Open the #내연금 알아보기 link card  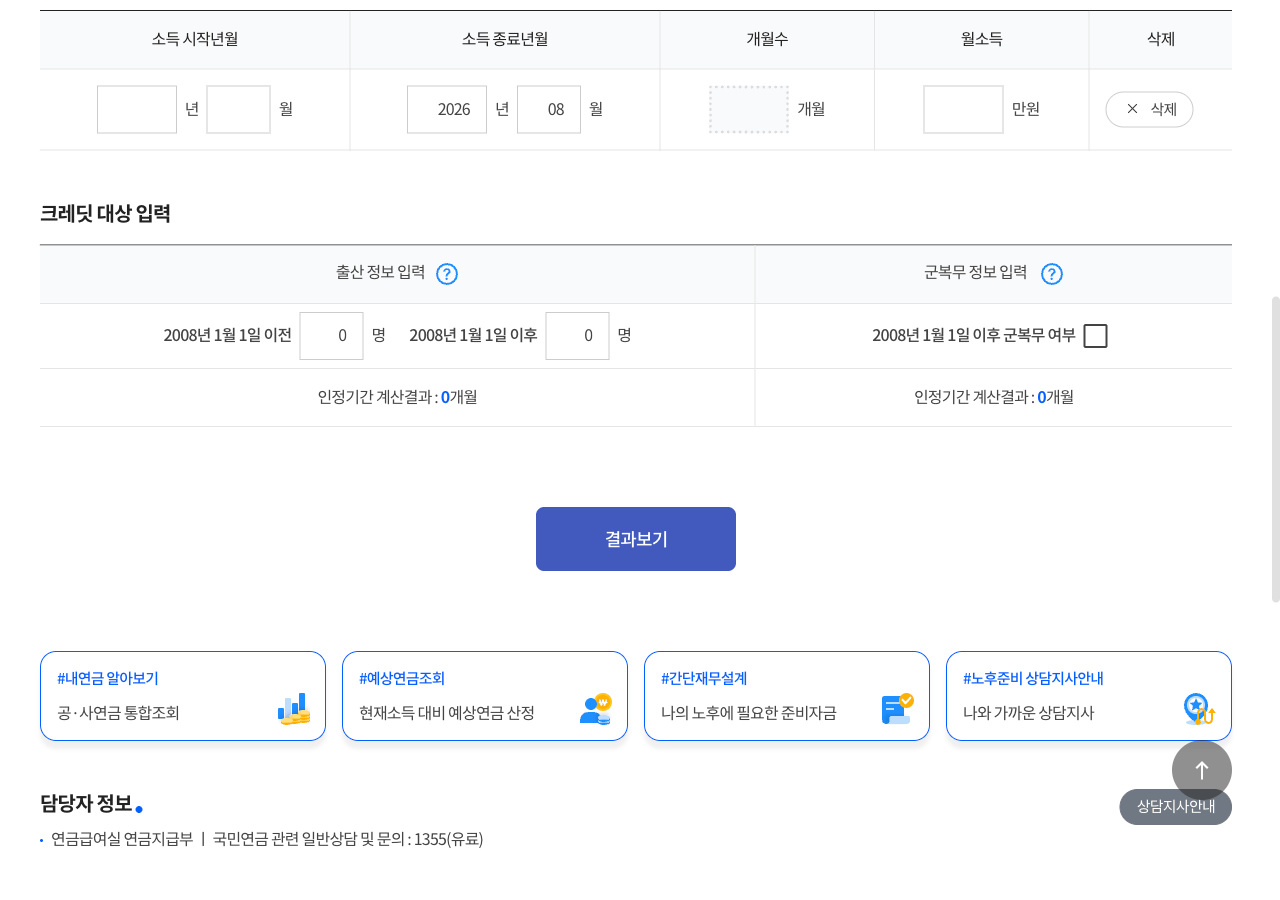(183, 696)
